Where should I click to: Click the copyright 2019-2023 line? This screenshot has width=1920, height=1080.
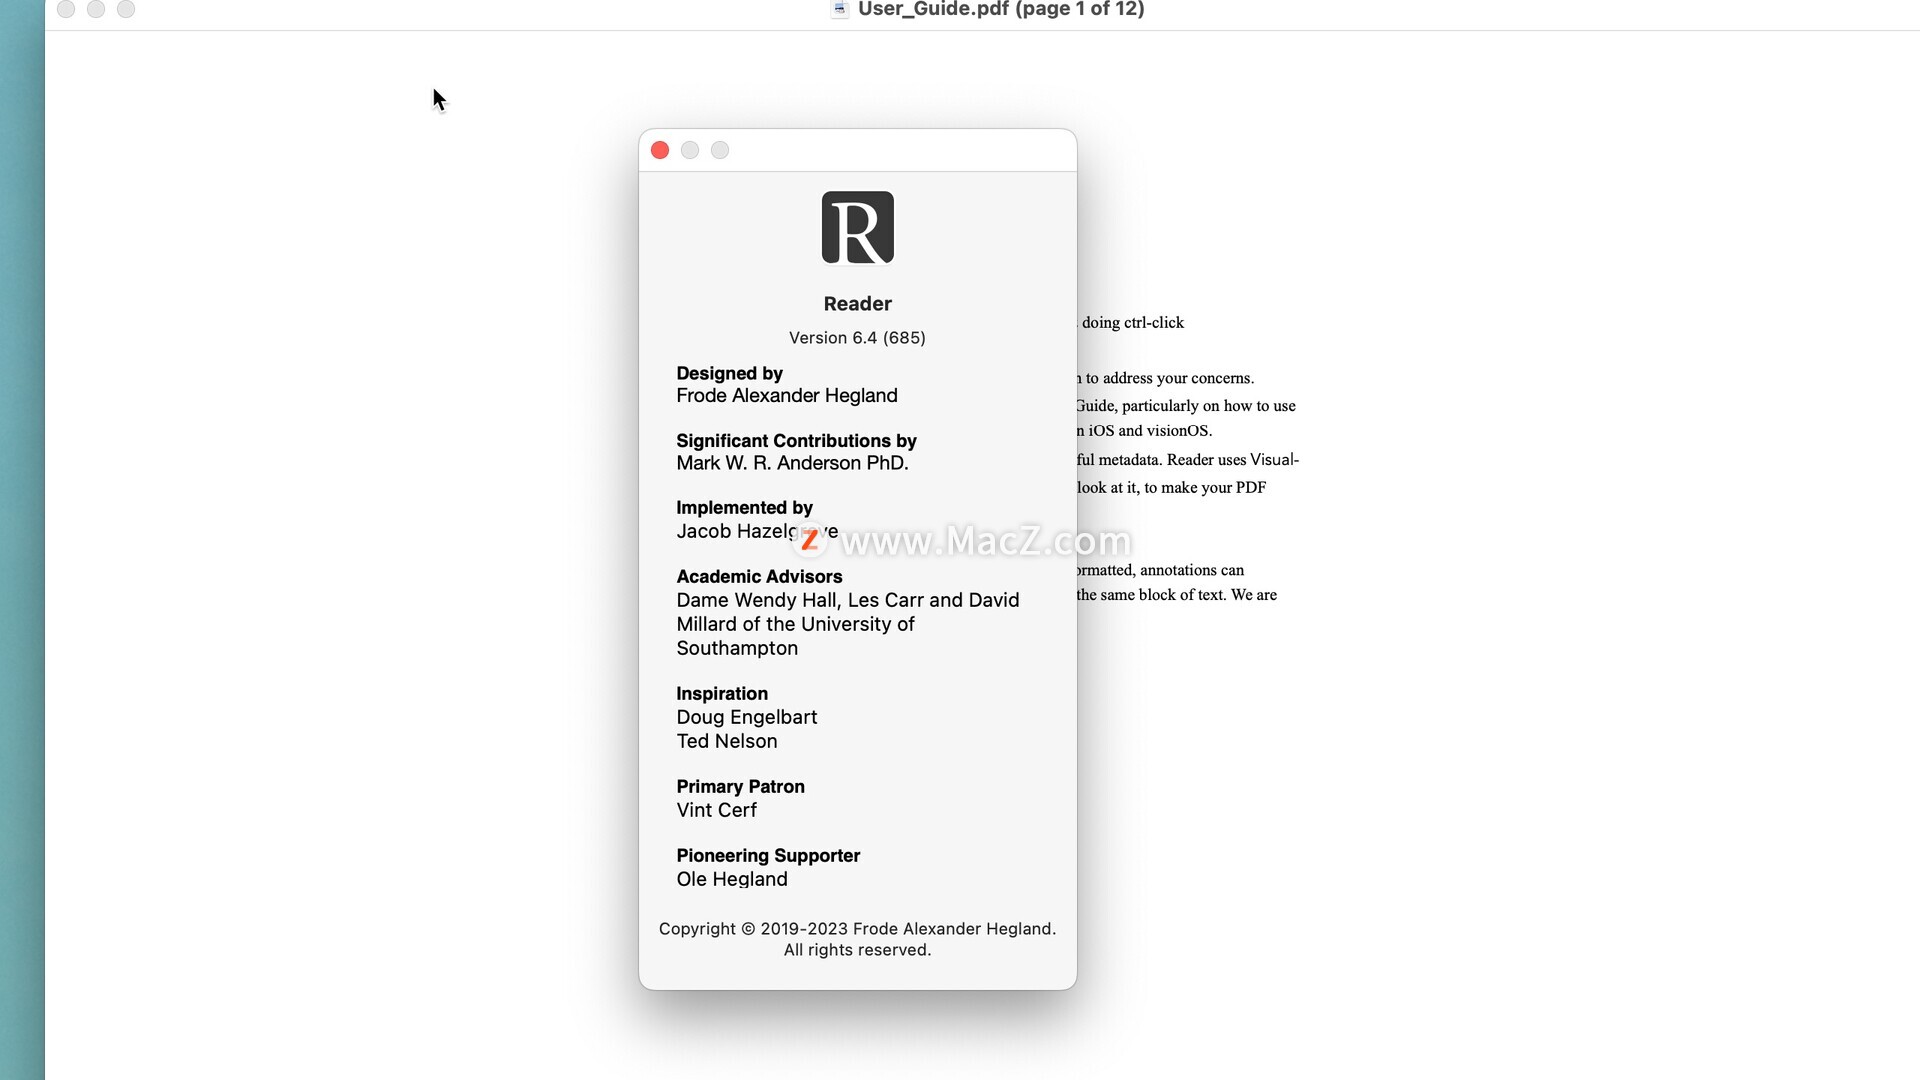point(858,929)
